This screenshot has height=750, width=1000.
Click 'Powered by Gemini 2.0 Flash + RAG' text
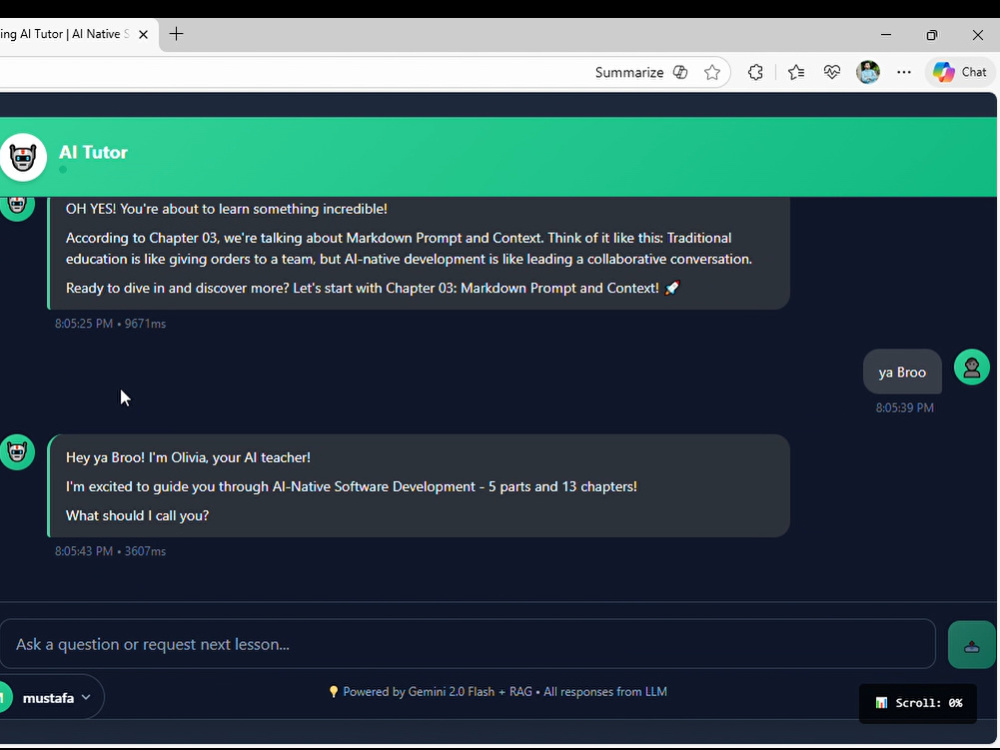pyautogui.click(x=438, y=692)
